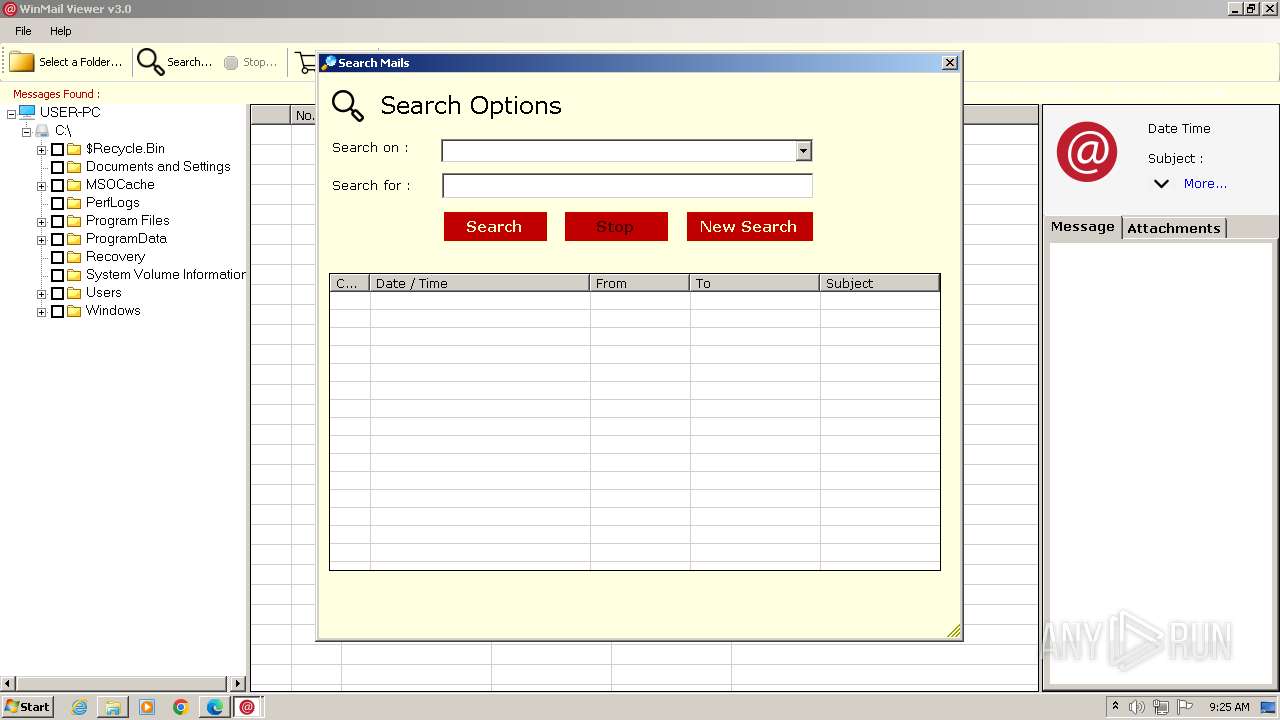
Task: Click the red Stop button
Action: [616, 226]
